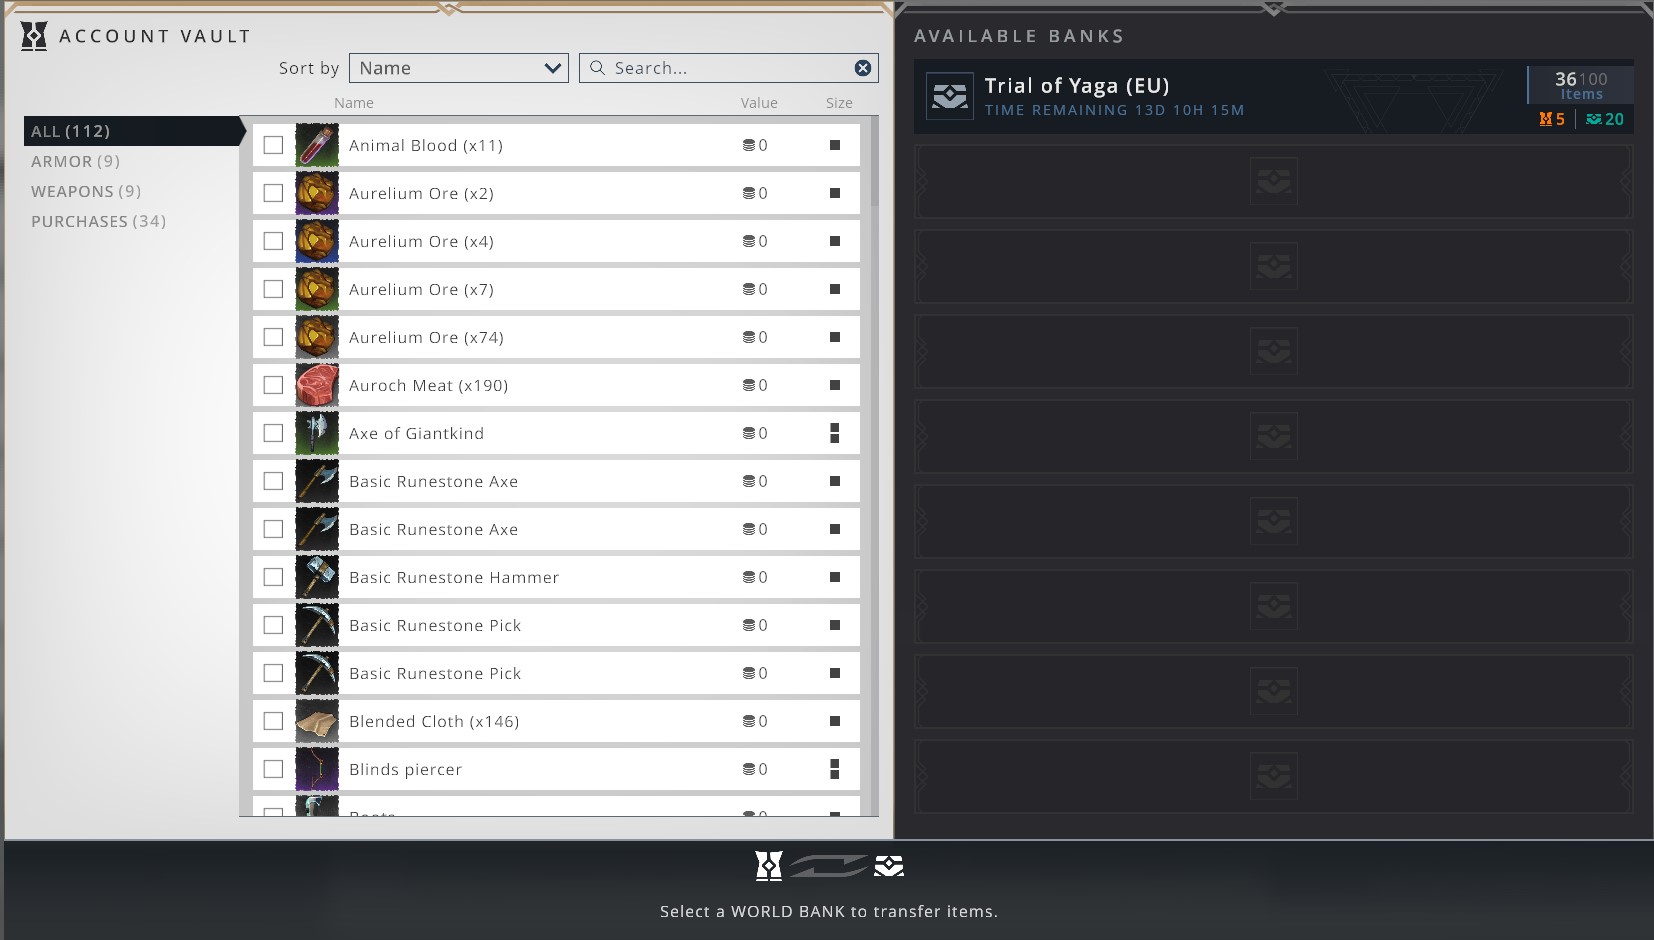
Task: Click the Time Remaining 13D 10H 15M text
Action: point(1114,110)
